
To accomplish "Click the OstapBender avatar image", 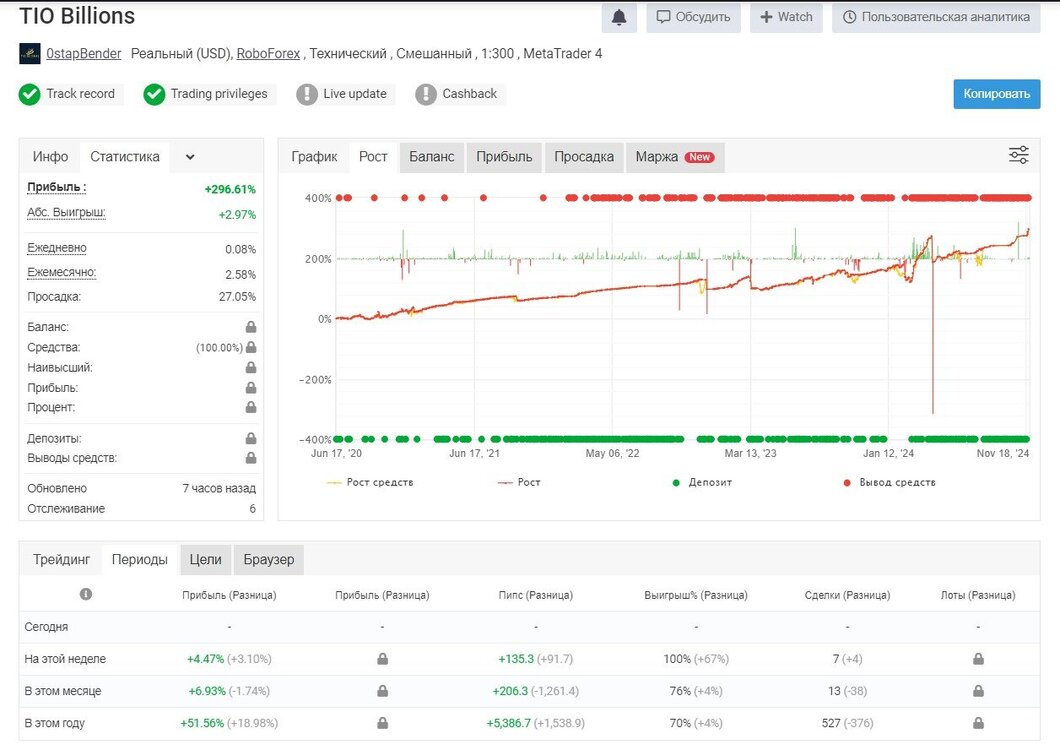I will coord(30,53).
